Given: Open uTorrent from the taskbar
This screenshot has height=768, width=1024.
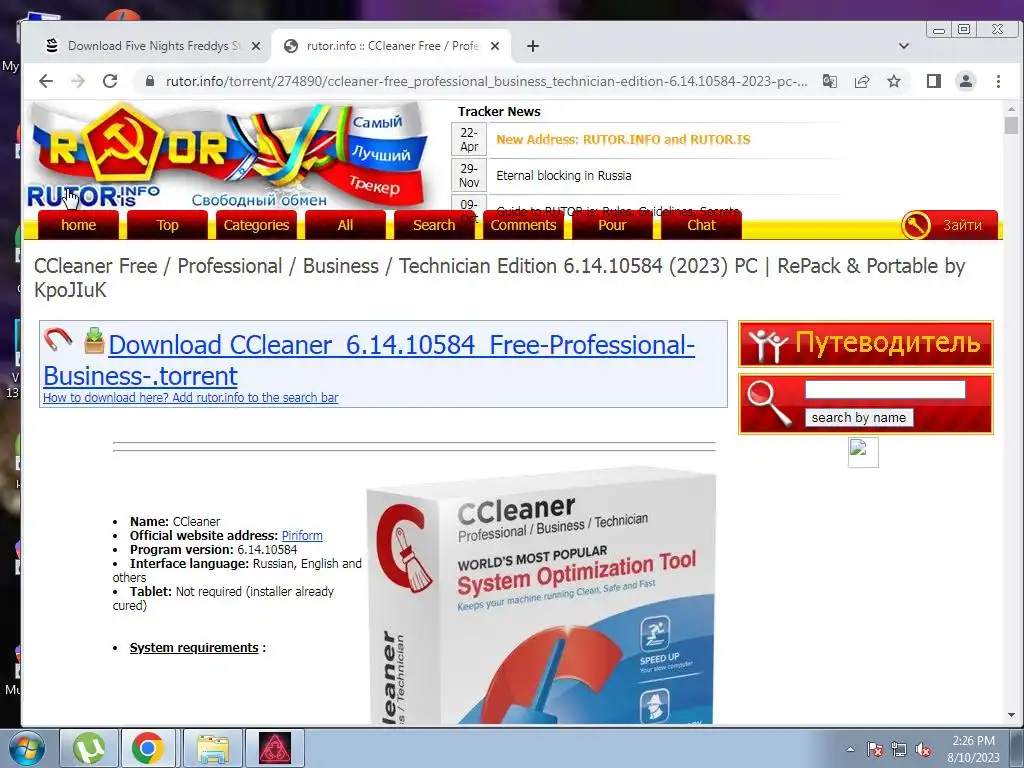Looking at the screenshot, I should point(89,748).
